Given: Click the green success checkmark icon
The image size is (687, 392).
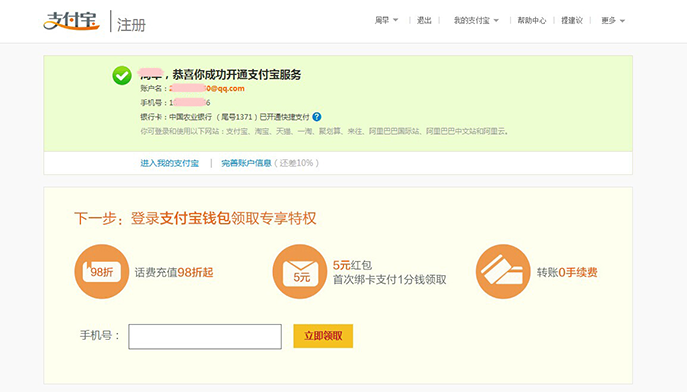Looking at the screenshot, I should pyautogui.click(x=122, y=75).
